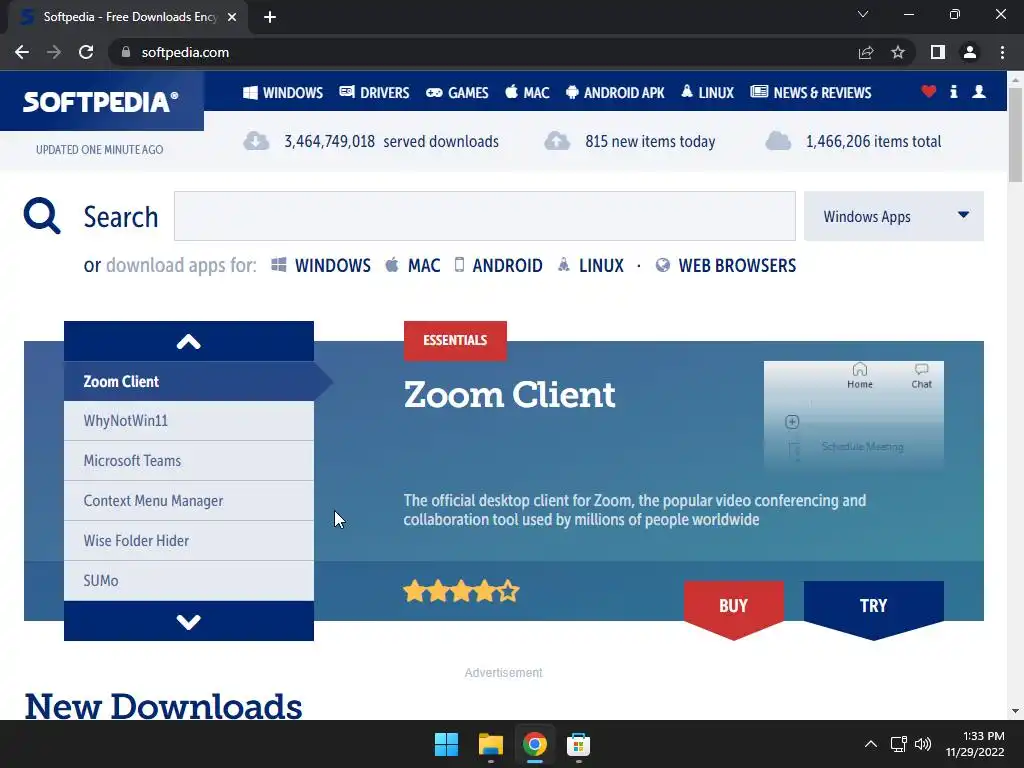Image resolution: width=1024 pixels, height=768 pixels.
Task: Move up the featured apps list
Action: (x=189, y=341)
